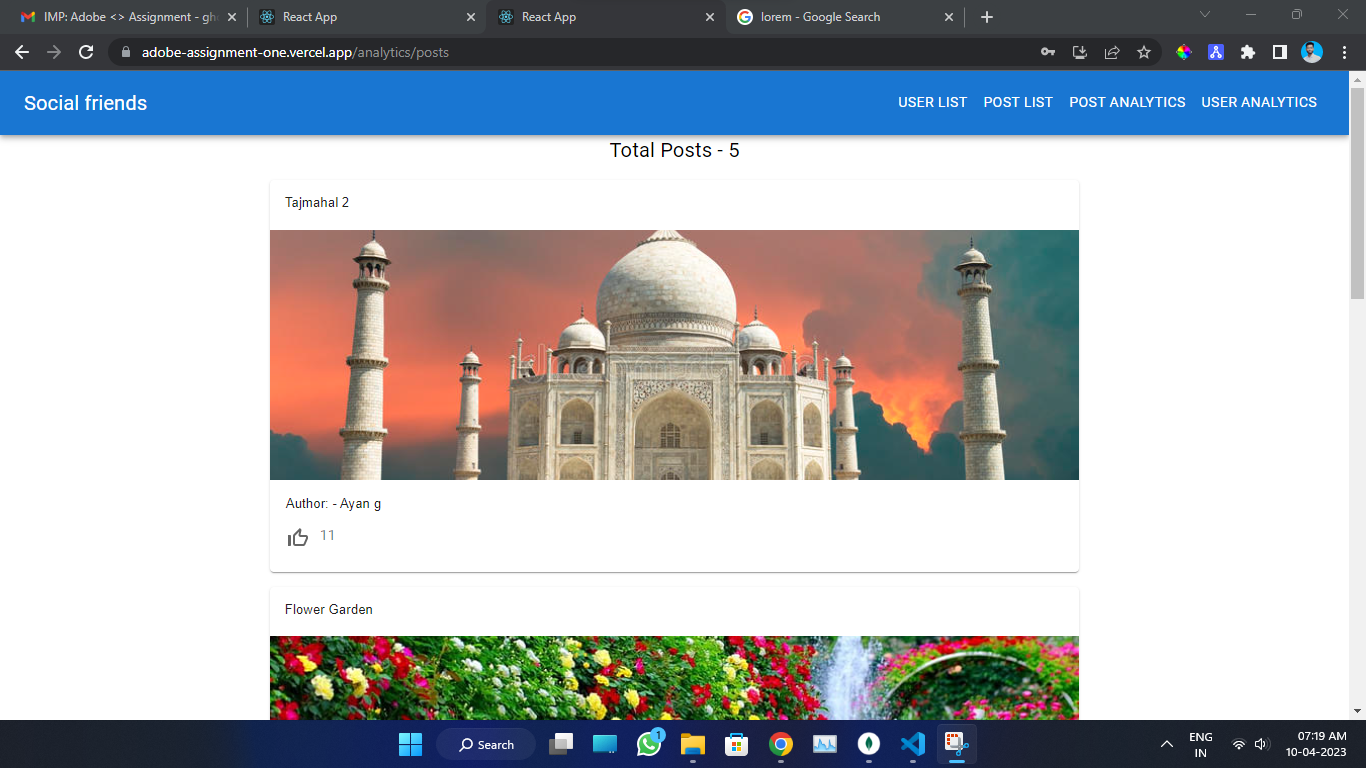Switch to the first React App tab
Viewport: 1366px width, 768px height.
point(366,17)
